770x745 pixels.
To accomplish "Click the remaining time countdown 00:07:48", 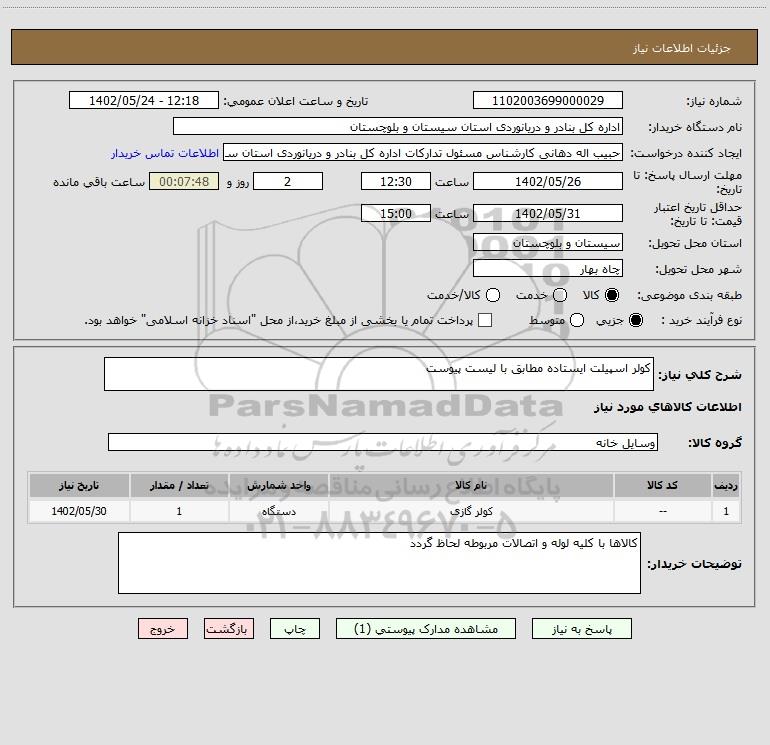I will 184,181.
